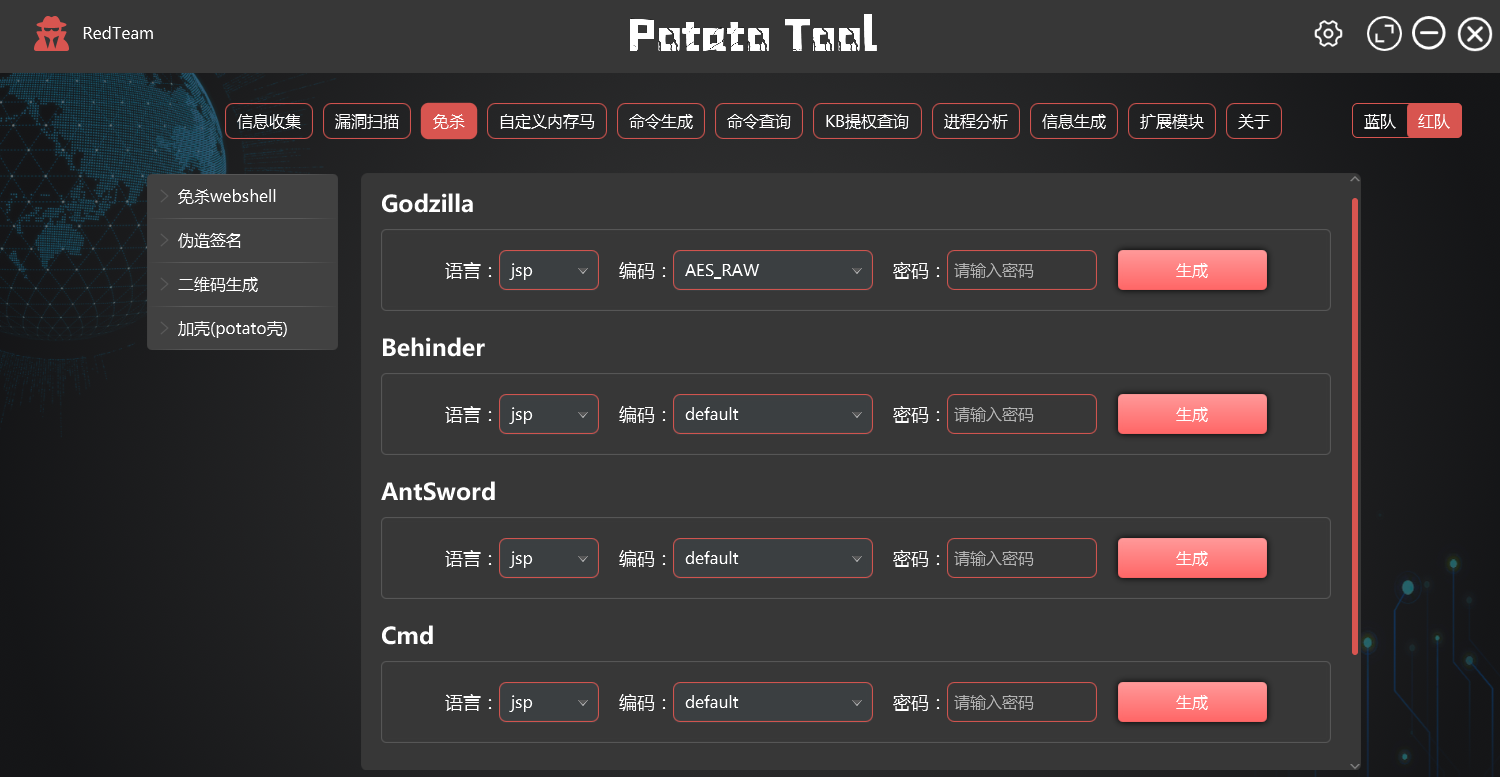
Task: Open Behinder default encoding dropdown
Action: (x=773, y=414)
